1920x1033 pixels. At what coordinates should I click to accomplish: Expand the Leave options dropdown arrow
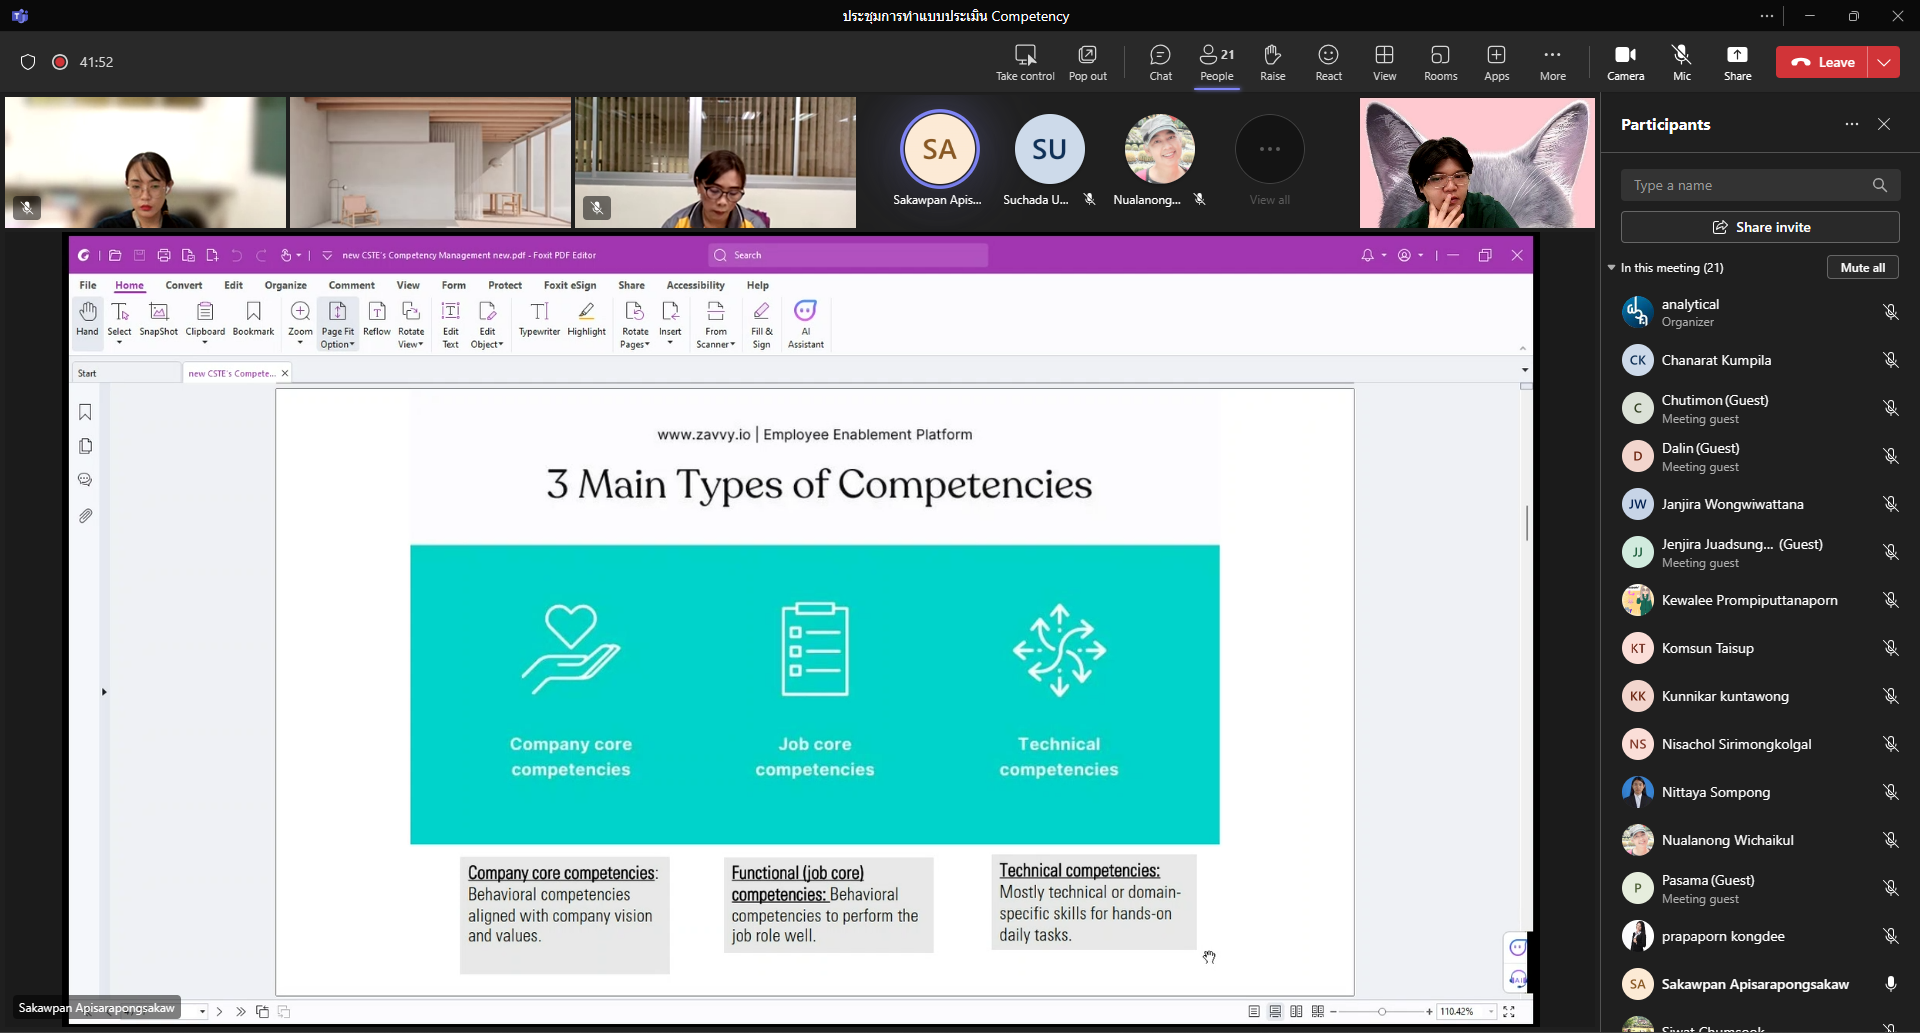coord(1884,62)
